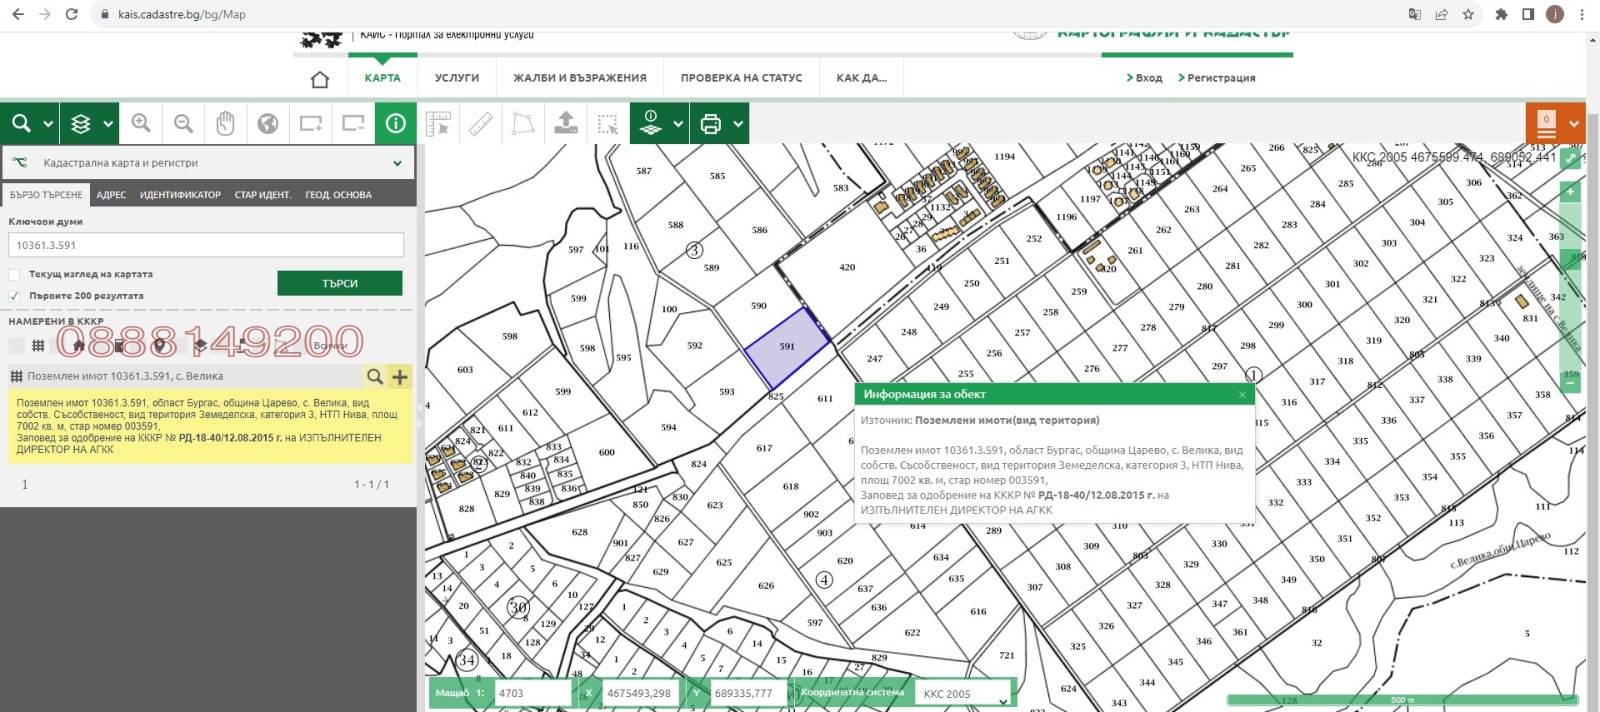Activate the object info tool
1600x712 pixels.
(x=396, y=123)
